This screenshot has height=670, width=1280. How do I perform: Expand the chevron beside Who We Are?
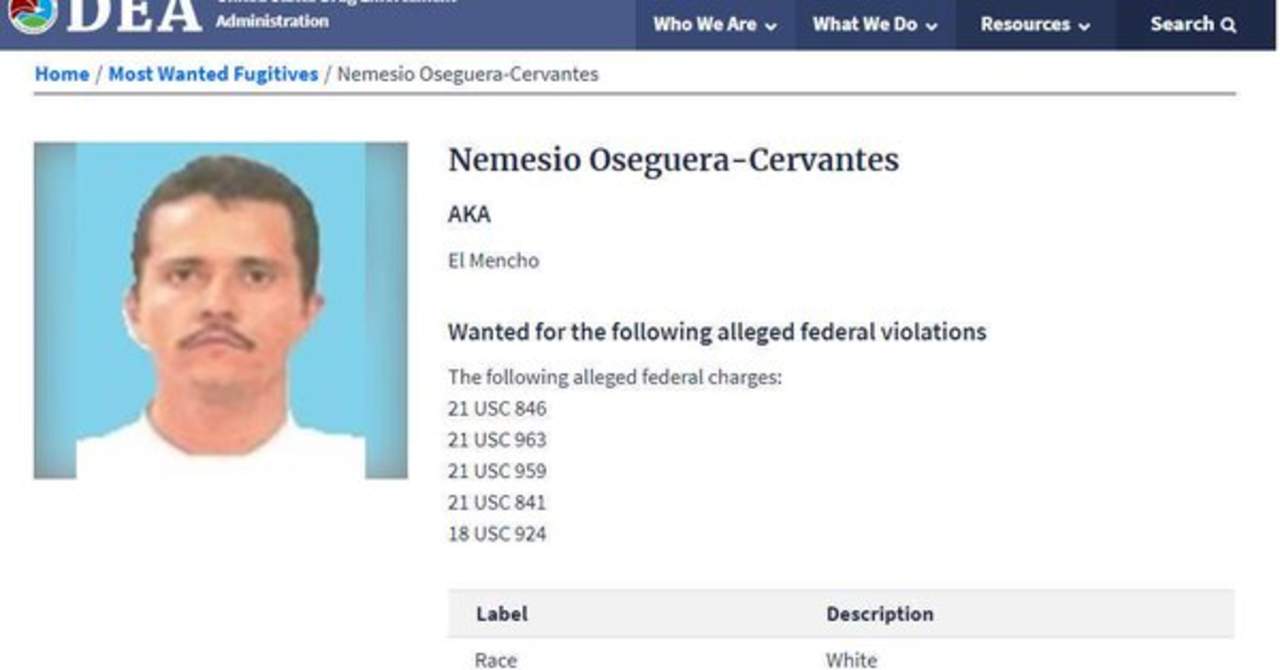pos(771,26)
